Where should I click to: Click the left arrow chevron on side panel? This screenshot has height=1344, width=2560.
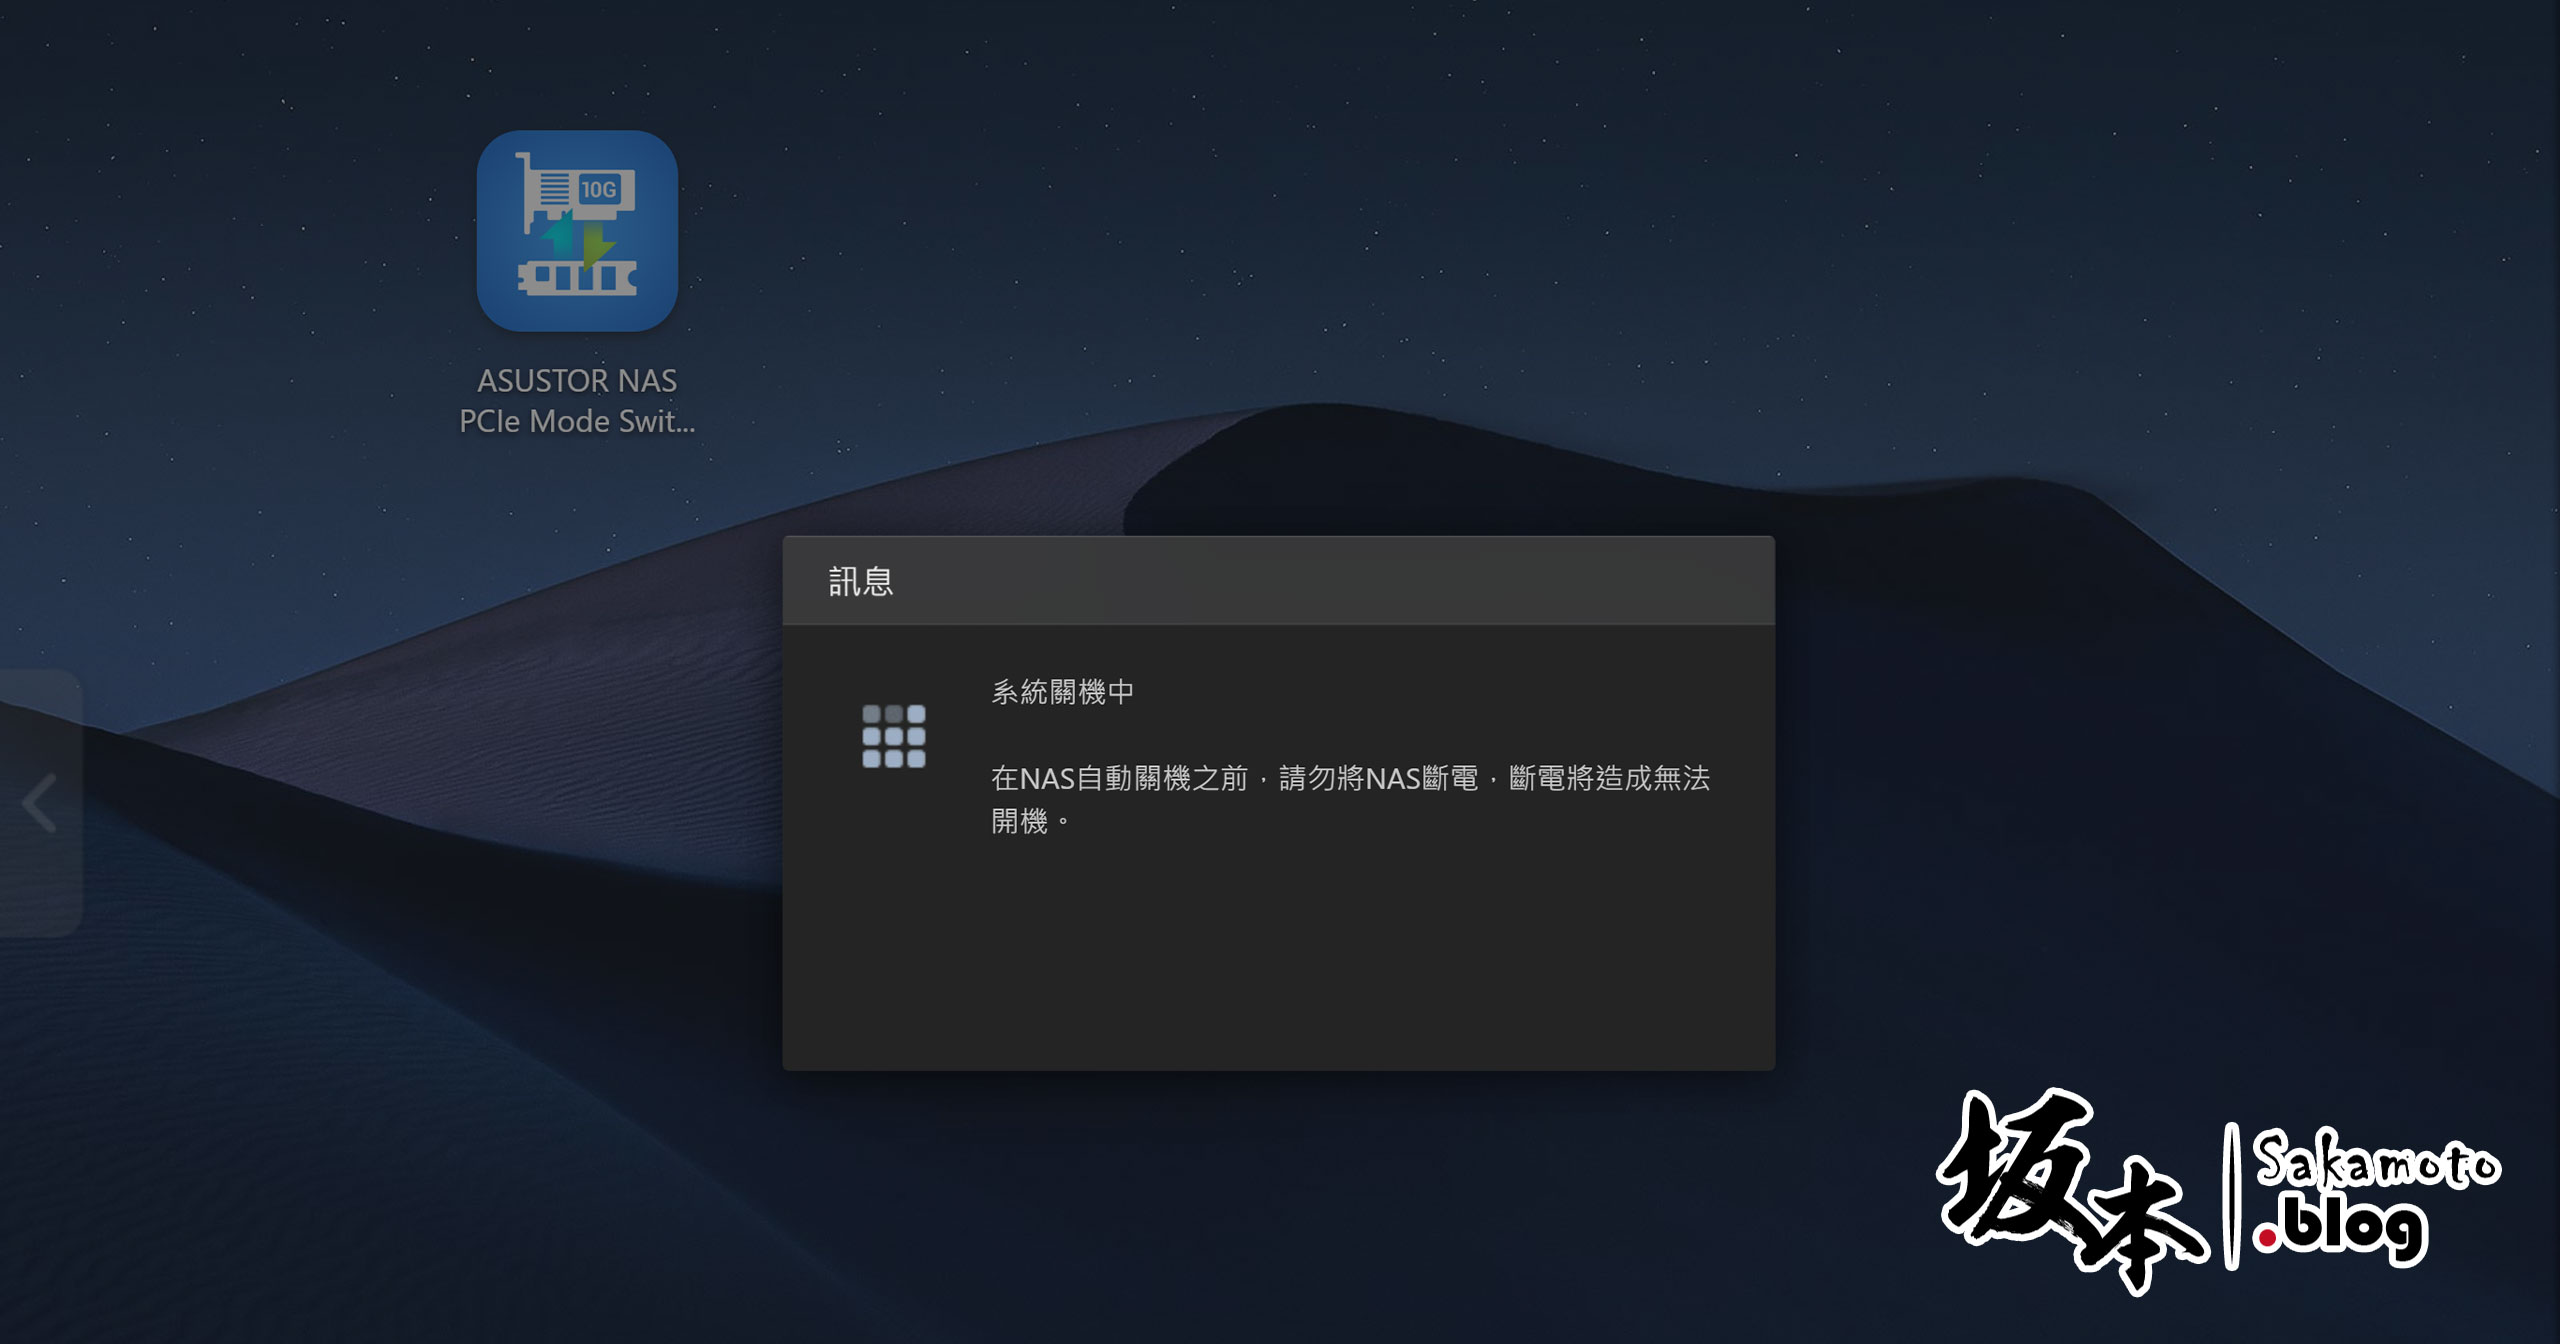point(40,802)
